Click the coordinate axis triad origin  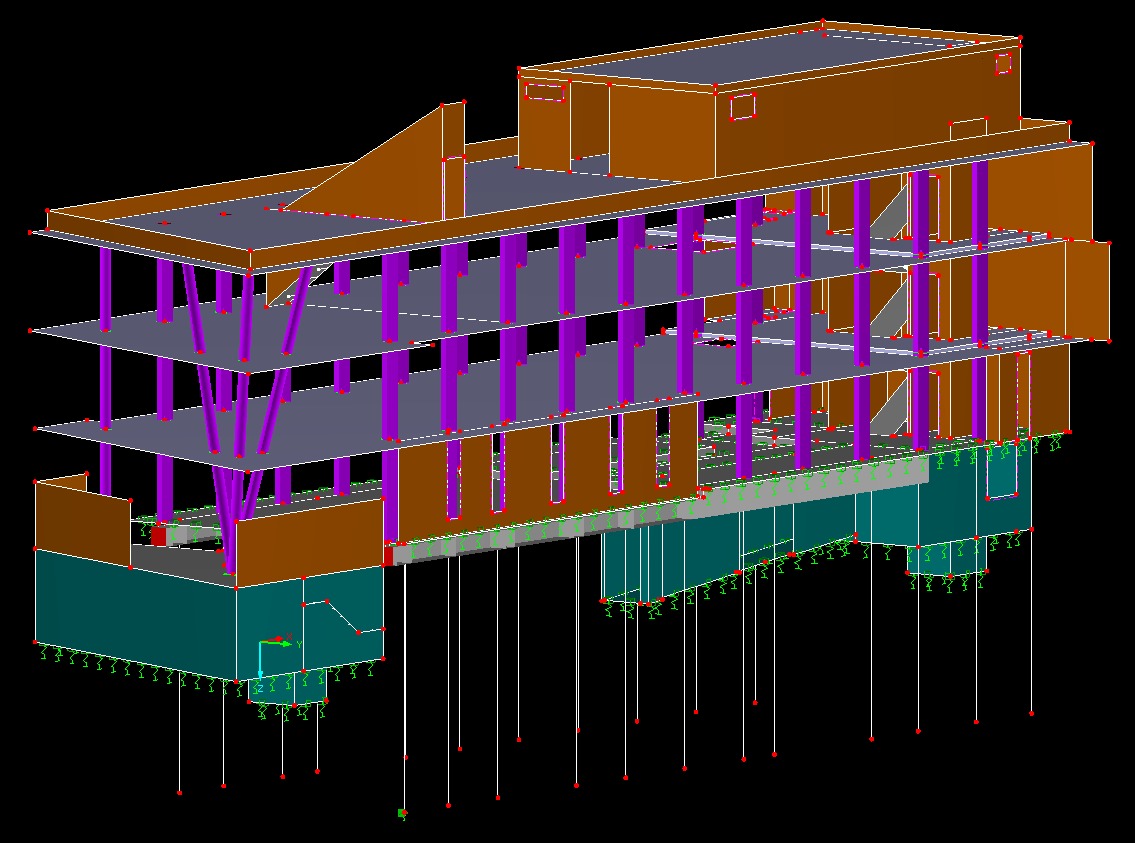(x=261, y=643)
